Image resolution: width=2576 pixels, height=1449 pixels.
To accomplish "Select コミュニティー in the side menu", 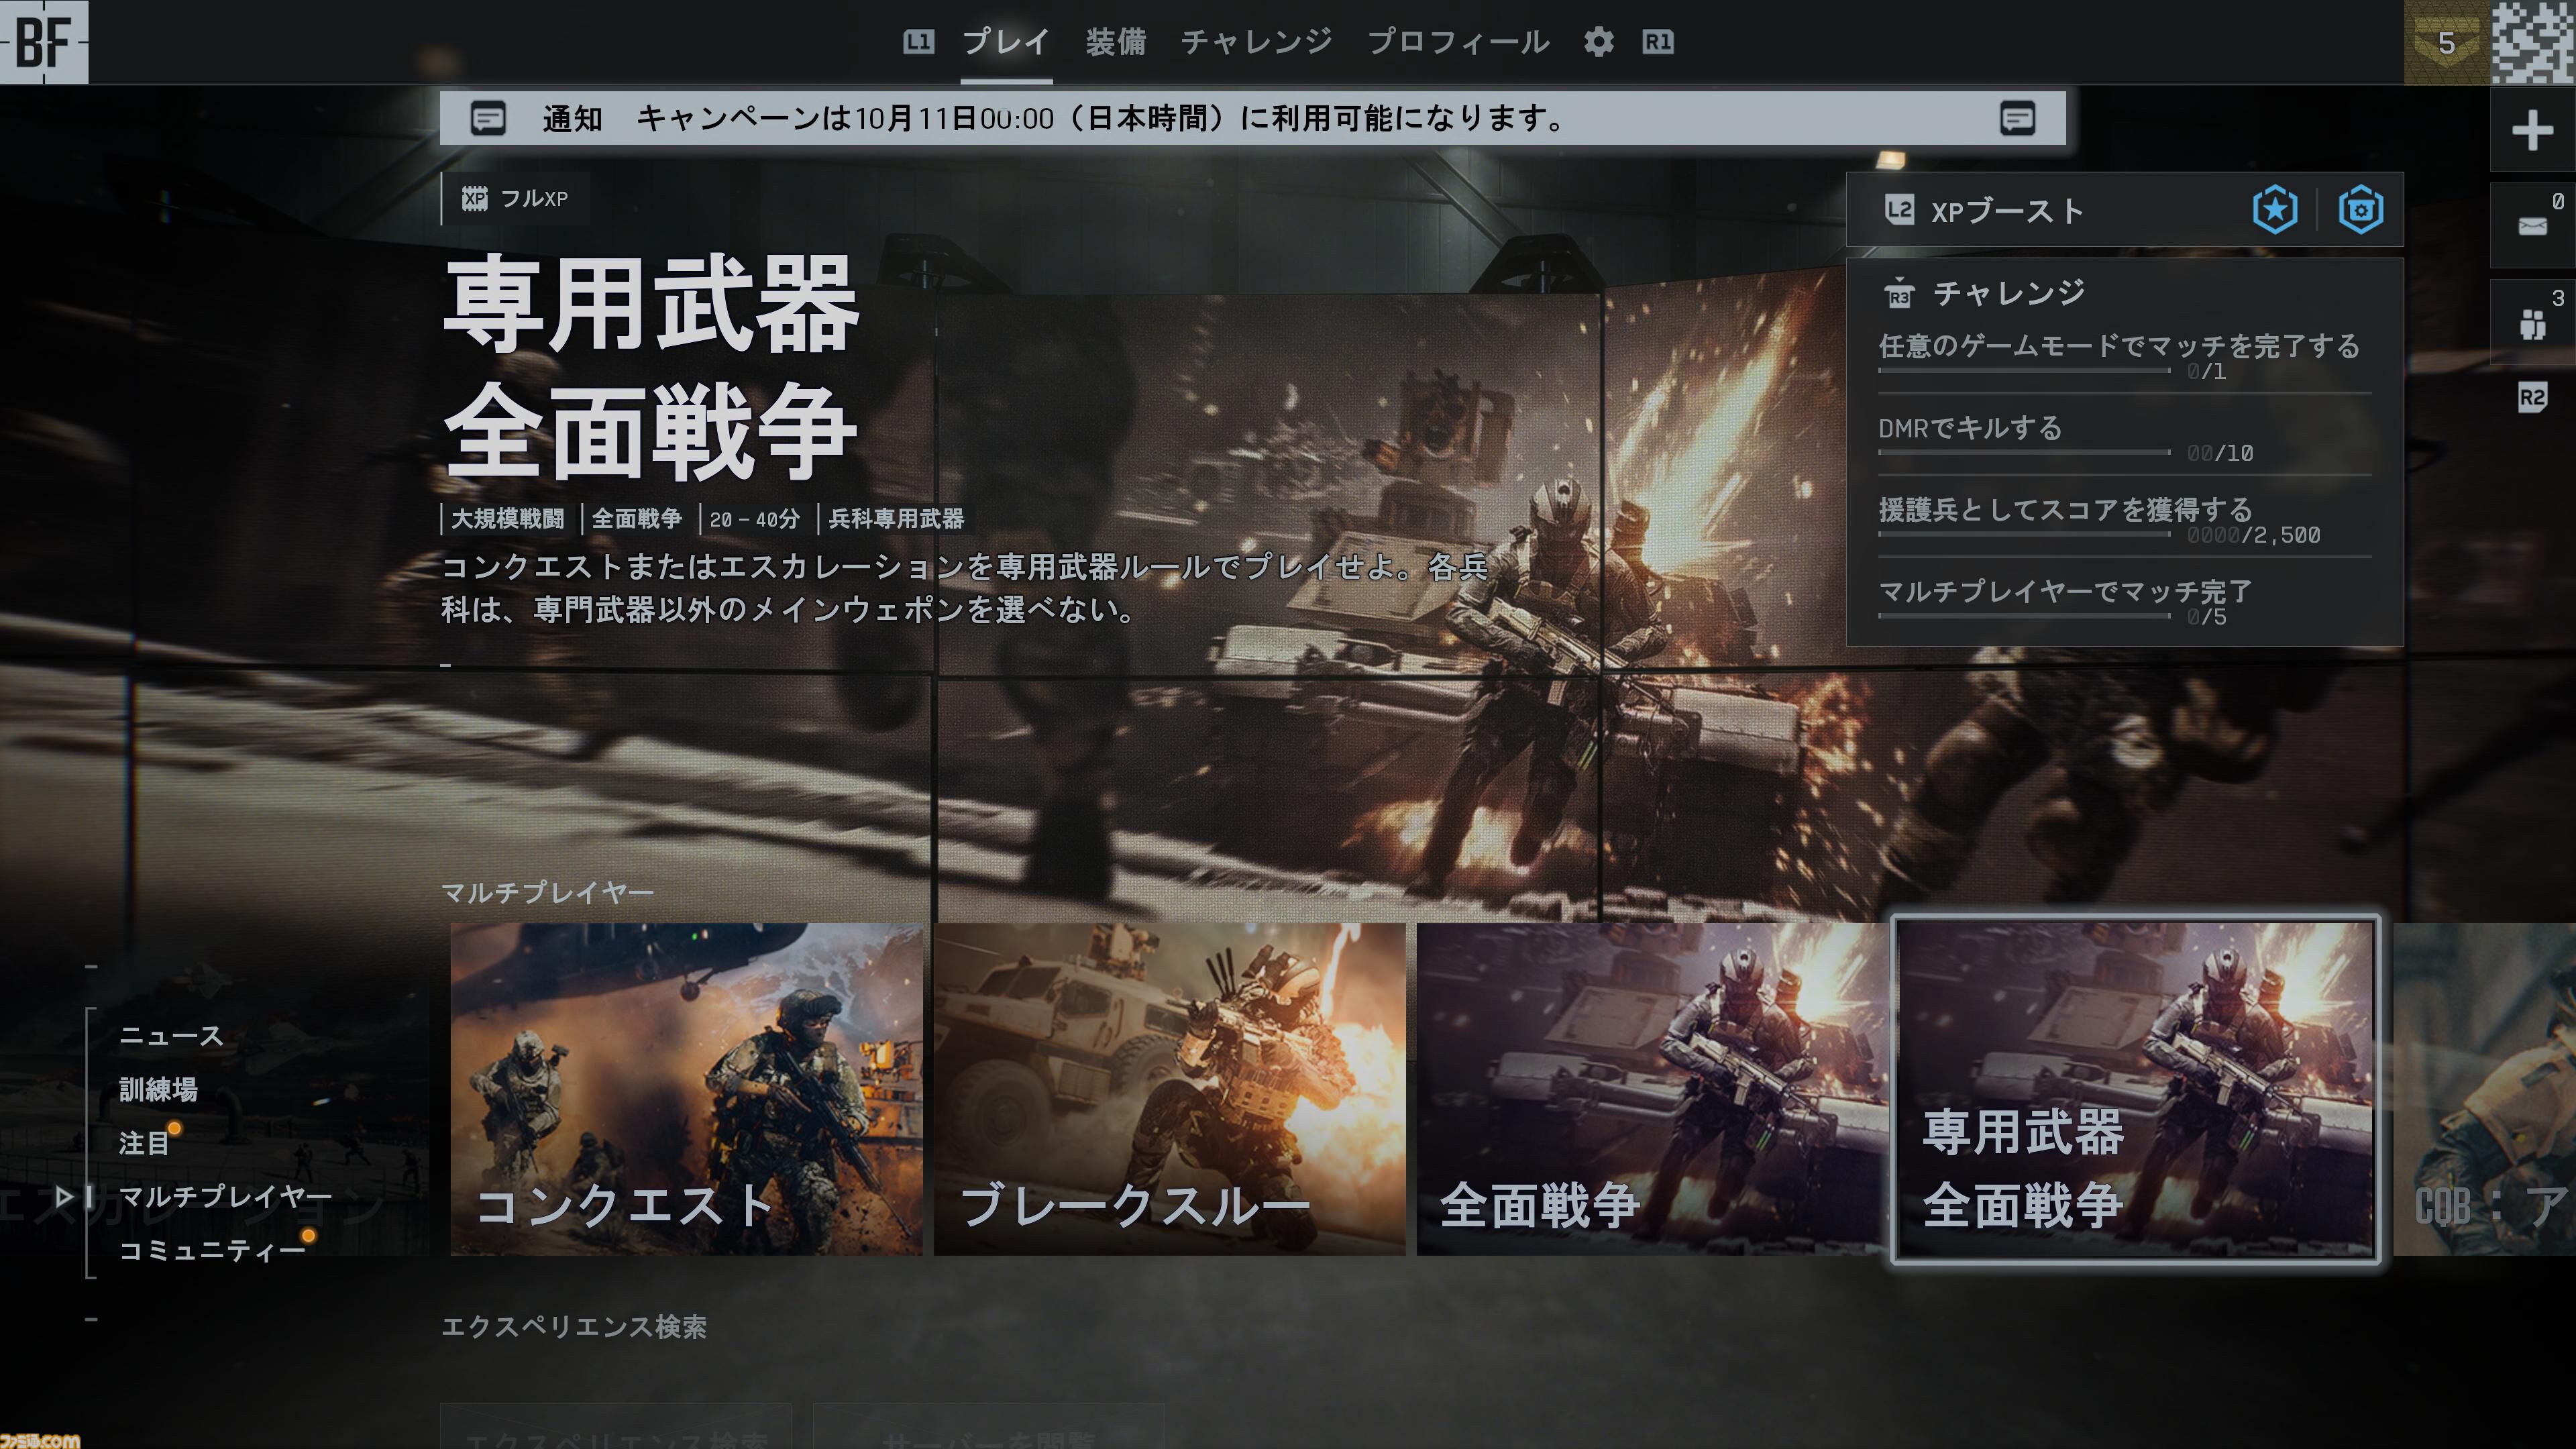I will tap(211, 1250).
